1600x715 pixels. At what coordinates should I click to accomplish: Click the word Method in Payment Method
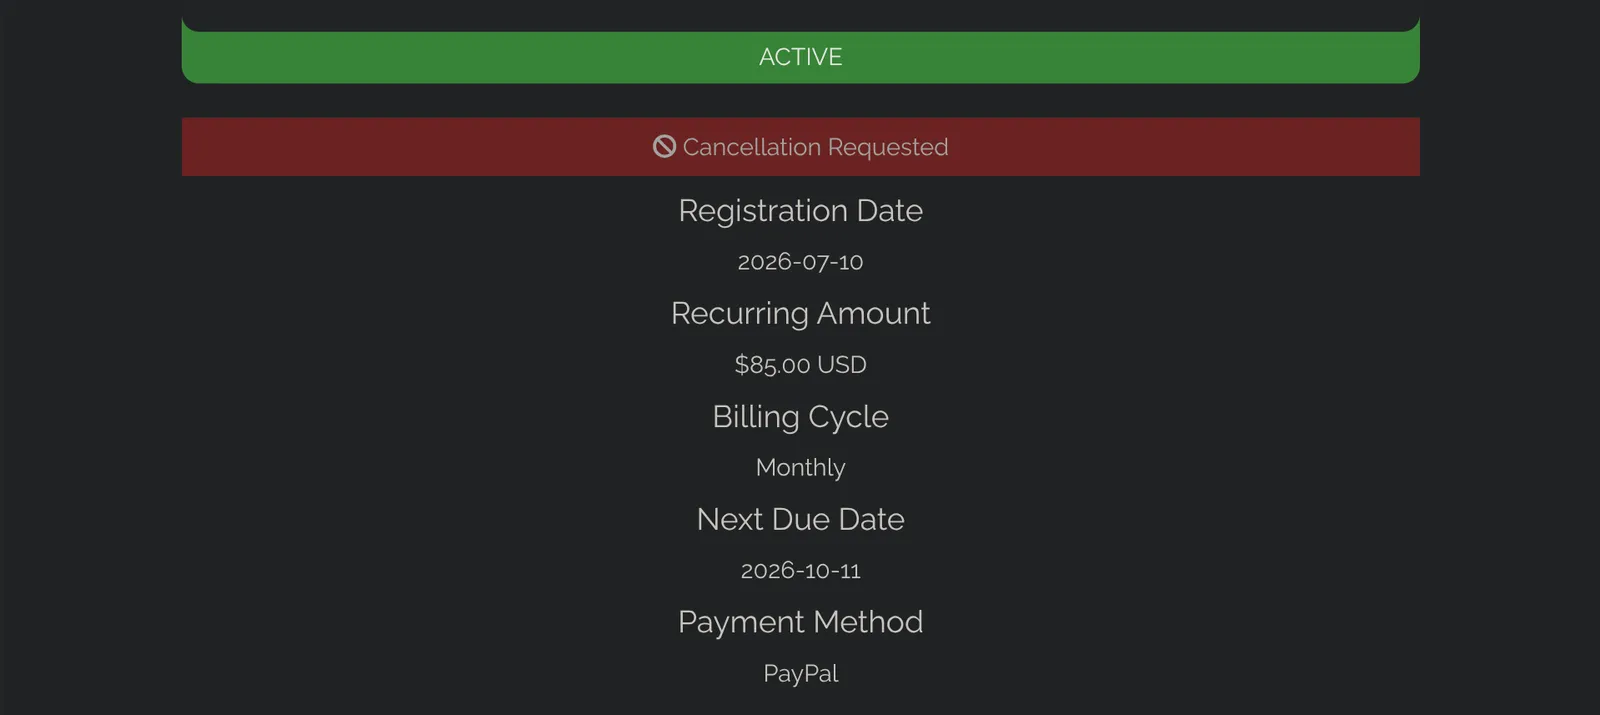click(x=868, y=622)
